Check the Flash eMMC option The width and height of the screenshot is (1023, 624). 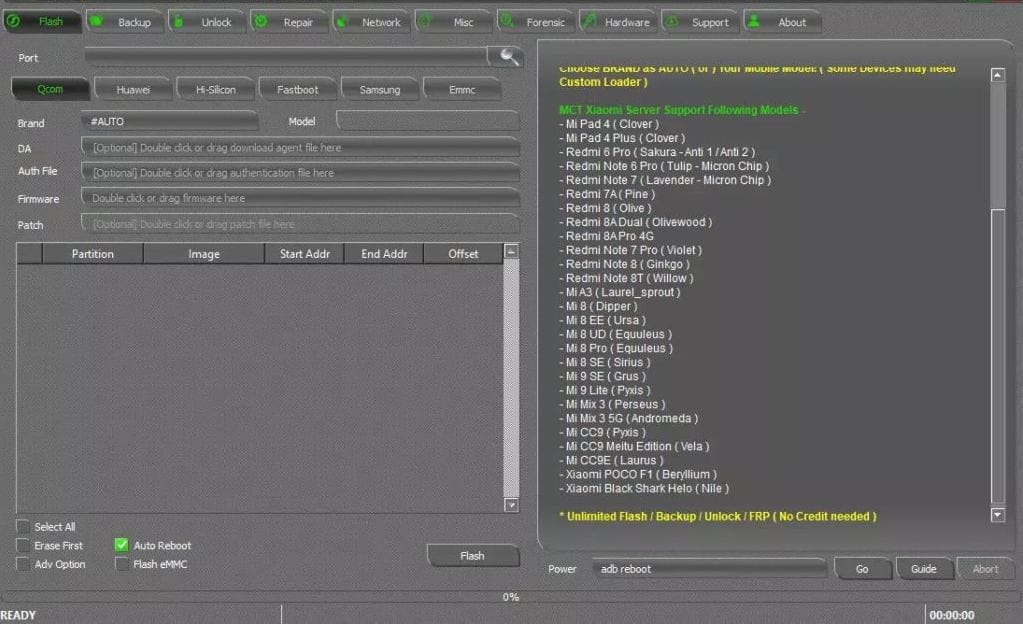(121, 564)
